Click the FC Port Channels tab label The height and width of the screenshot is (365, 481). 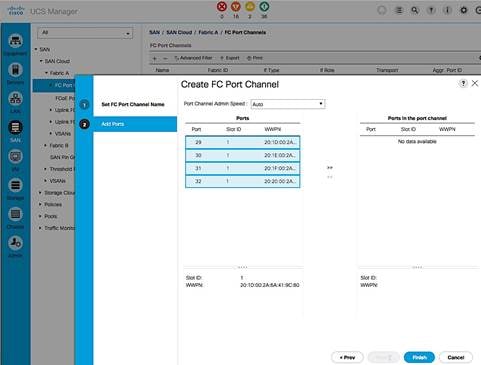[171, 45]
